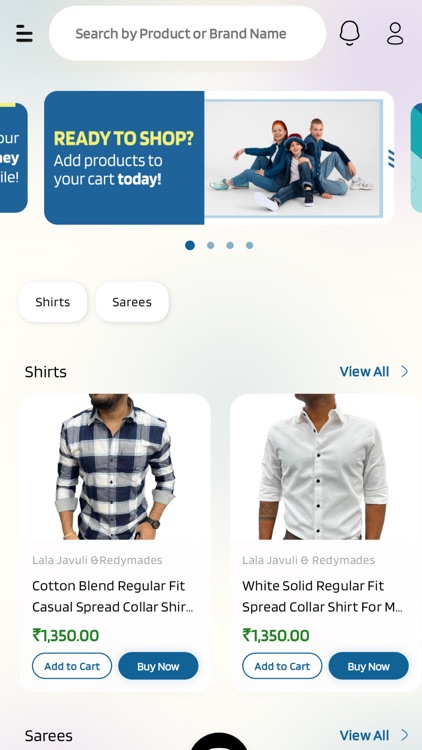The width and height of the screenshot is (422, 750).
Task: Open the hamburger menu icon
Action: point(24,33)
